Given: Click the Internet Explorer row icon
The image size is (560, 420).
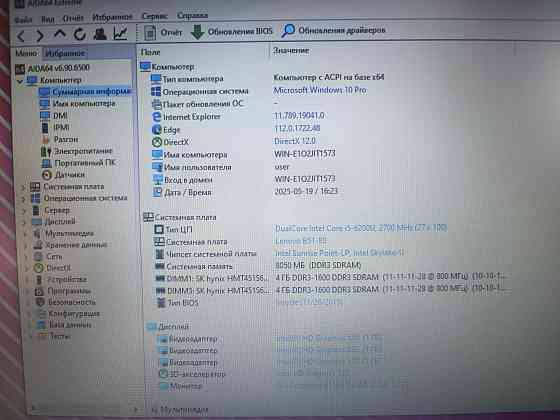Looking at the screenshot, I should [156, 117].
